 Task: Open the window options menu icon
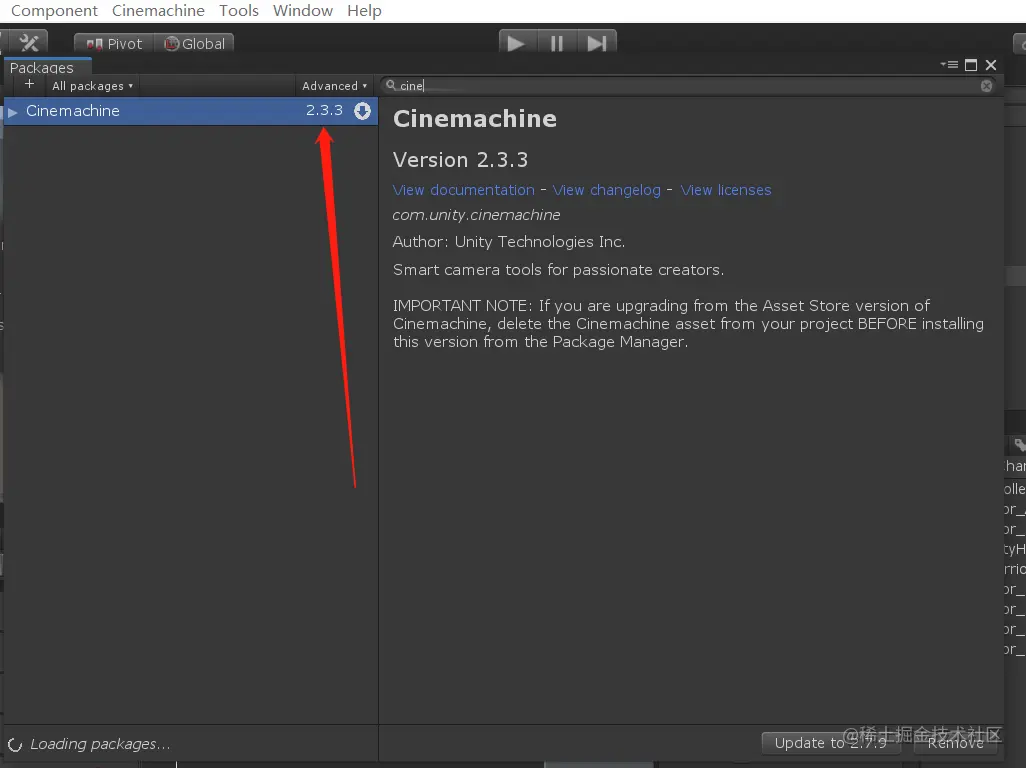pos(949,65)
